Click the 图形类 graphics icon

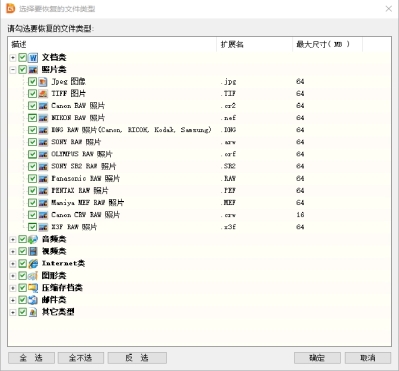[x=33, y=275]
